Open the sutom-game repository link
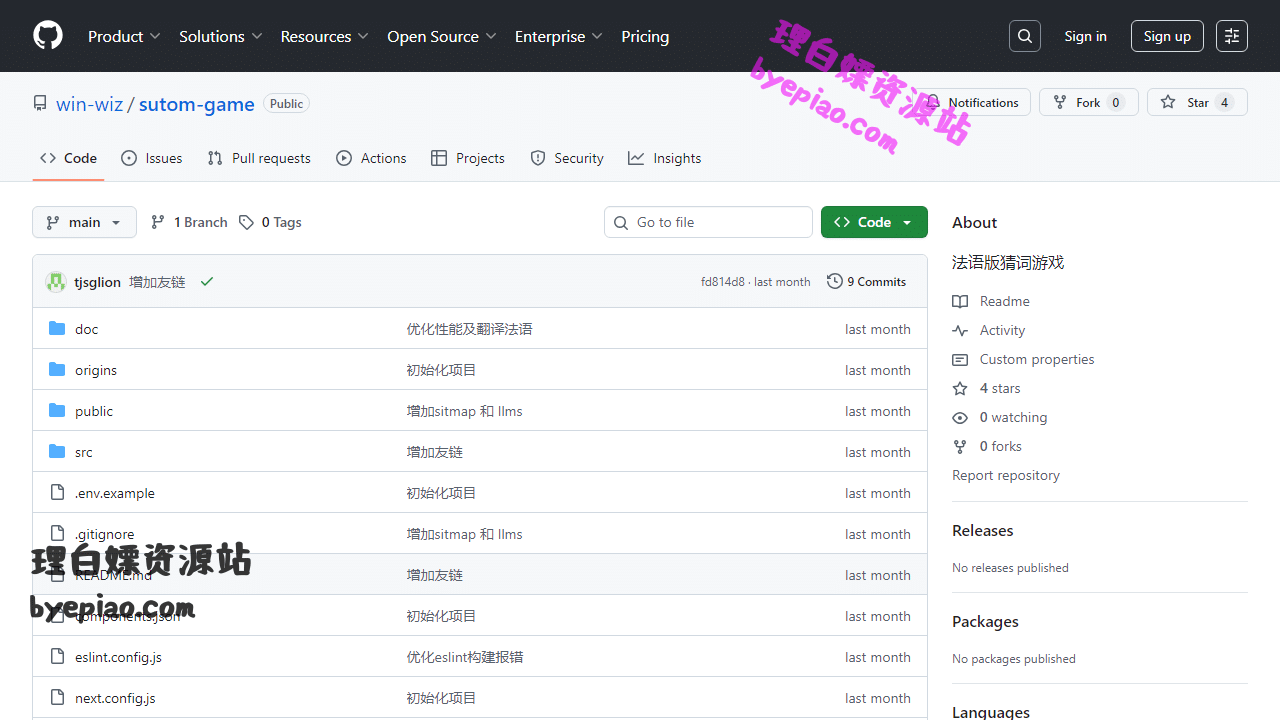This screenshot has height=720, width=1280. (197, 104)
